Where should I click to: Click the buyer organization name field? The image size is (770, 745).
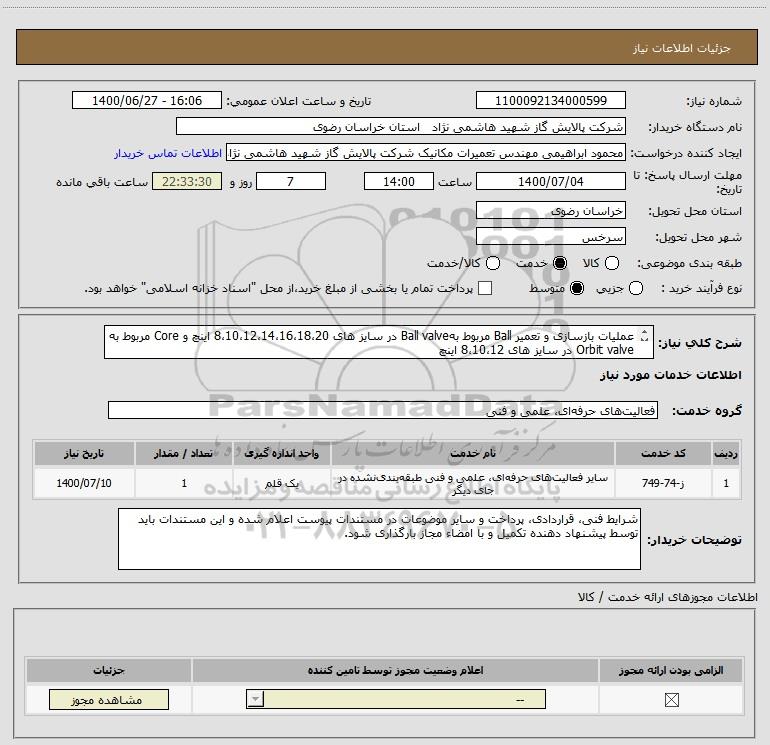[401, 126]
